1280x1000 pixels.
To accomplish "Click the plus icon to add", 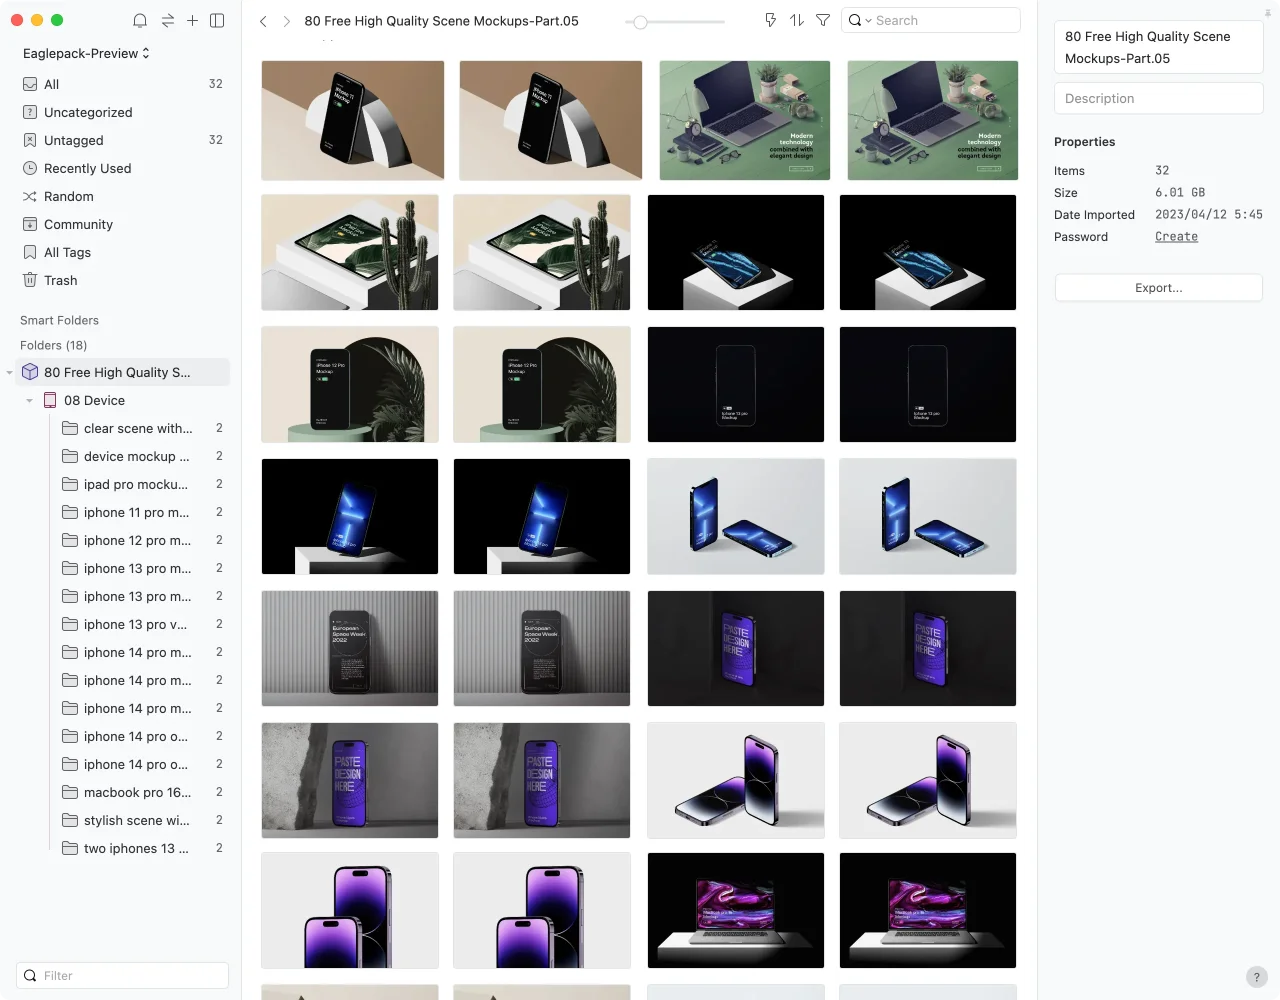I will pos(192,20).
